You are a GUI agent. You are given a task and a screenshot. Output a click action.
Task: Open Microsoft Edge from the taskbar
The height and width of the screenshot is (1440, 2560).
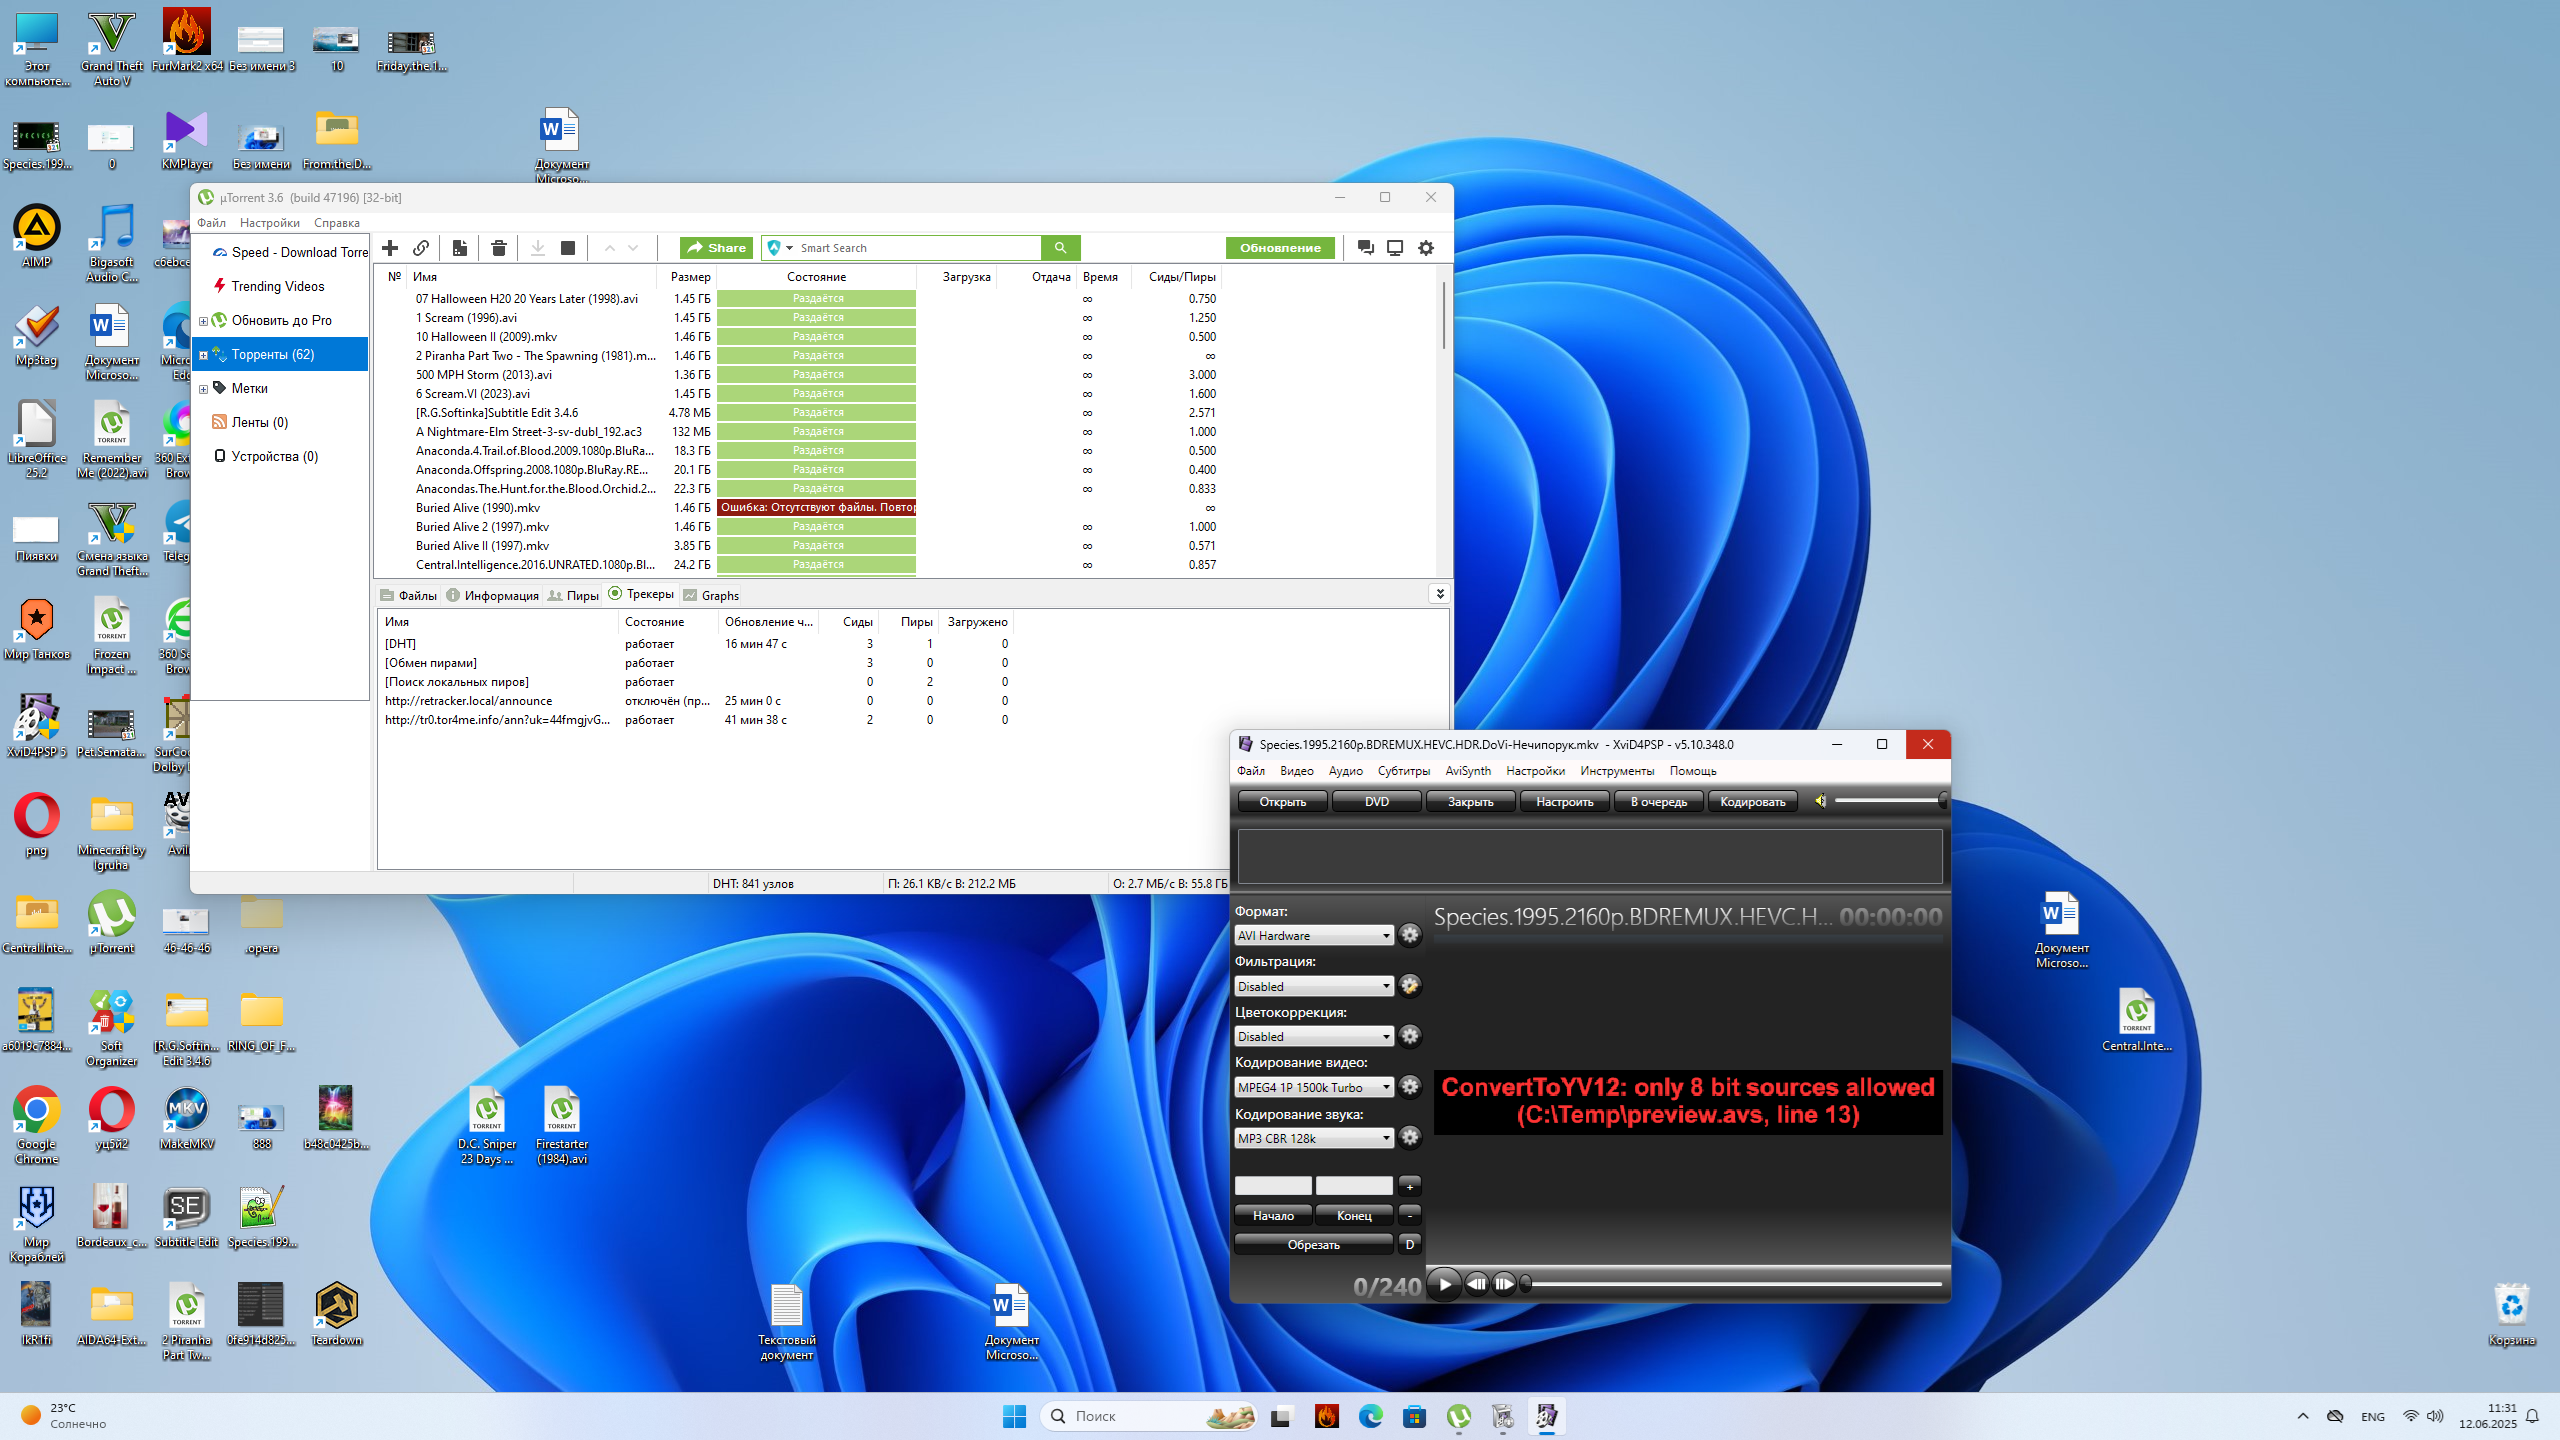(1370, 1416)
